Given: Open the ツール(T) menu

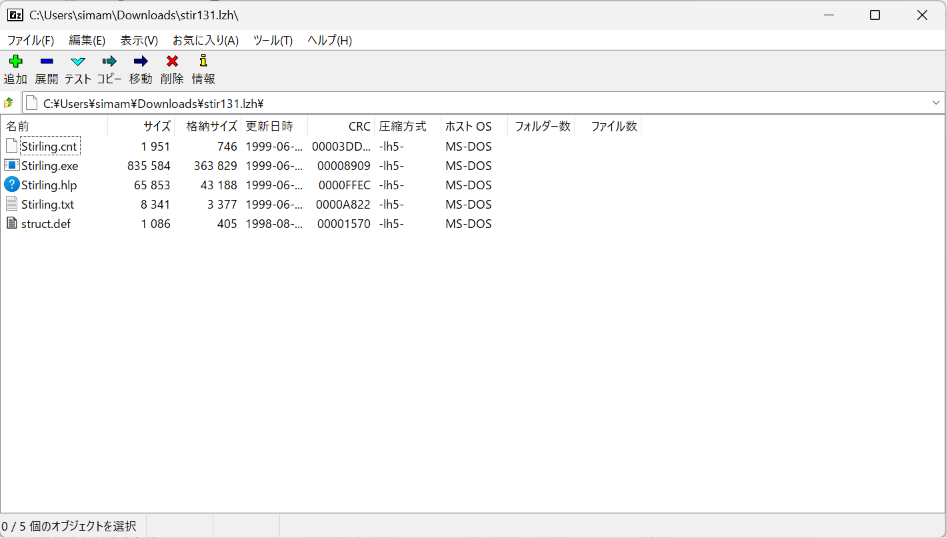Looking at the screenshot, I should pos(272,40).
